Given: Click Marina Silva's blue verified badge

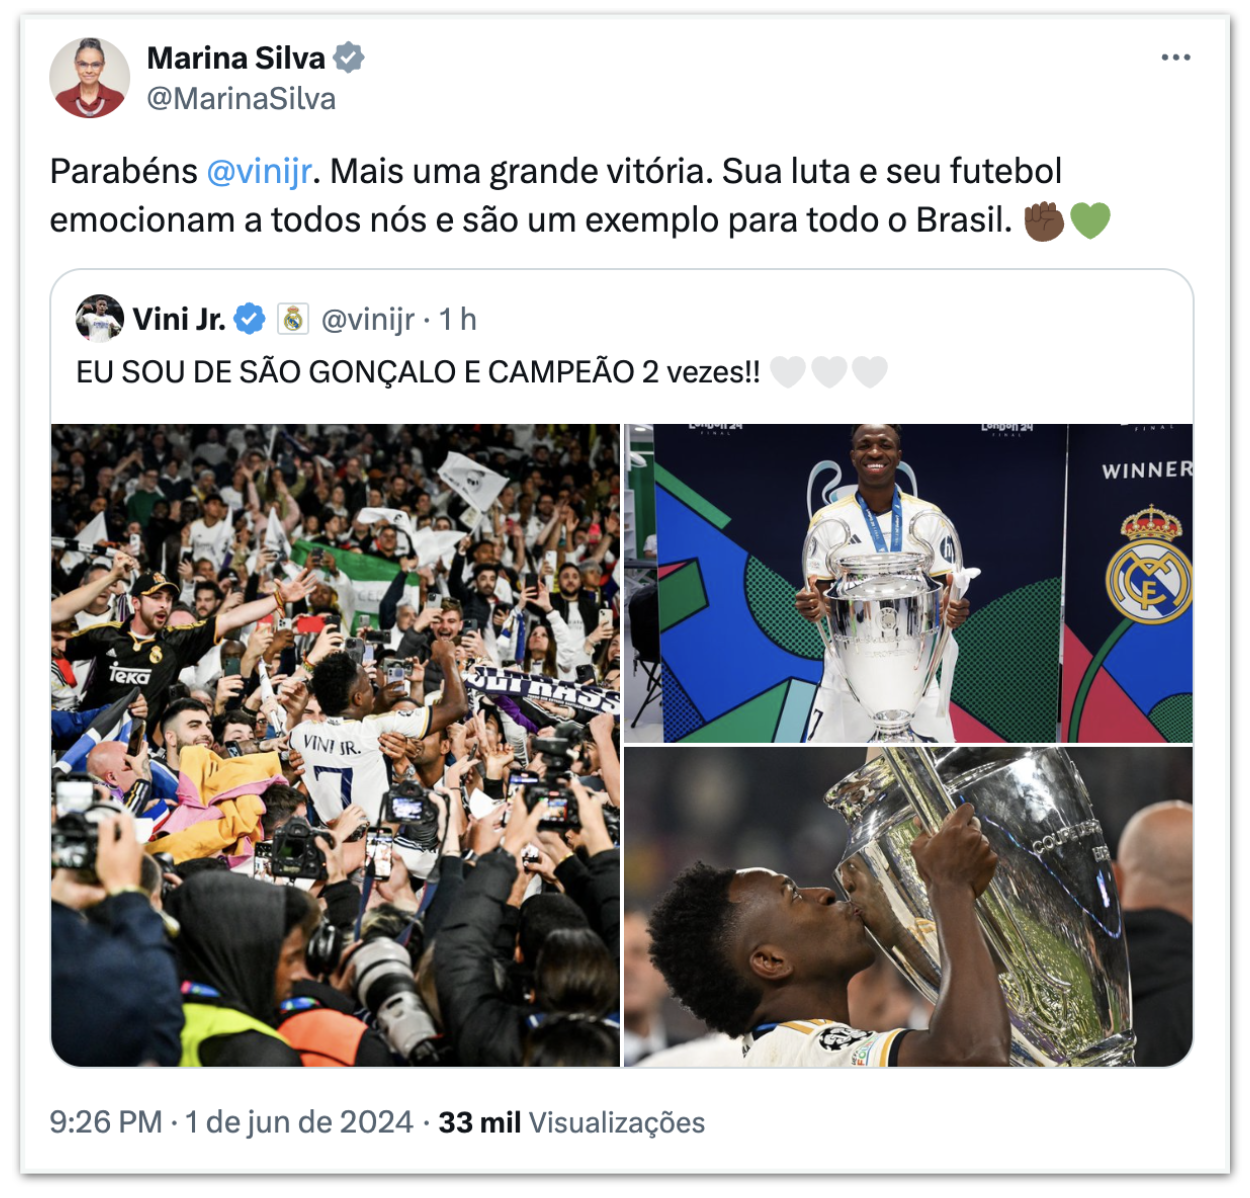Looking at the screenshot, I should (348, 58).
